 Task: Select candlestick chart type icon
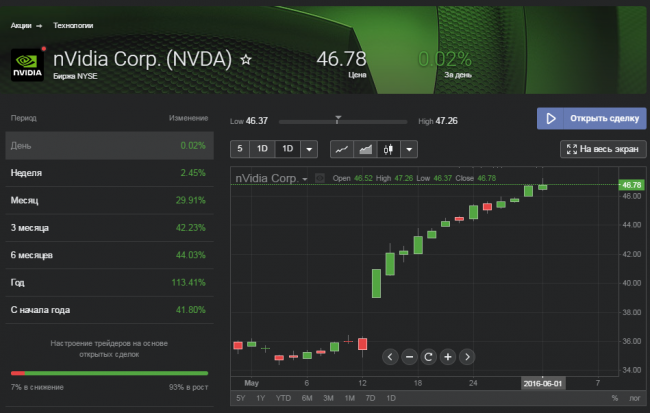point(388,149)
